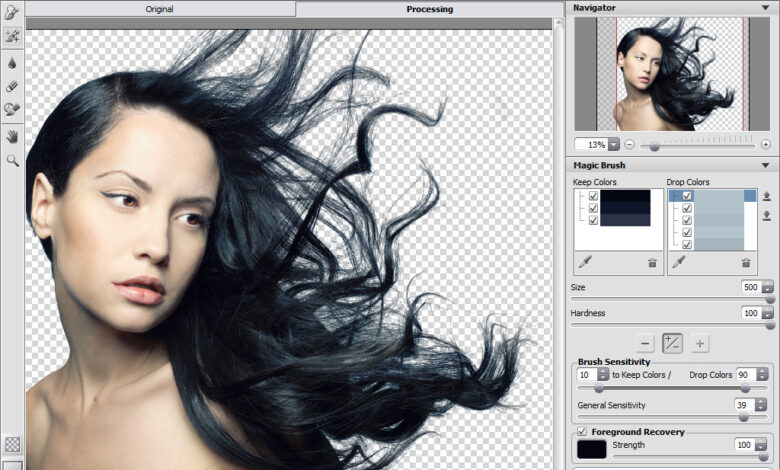Click the minus brush mode button
This screenshot has height=470, width=780.
[x=645, y=343]
